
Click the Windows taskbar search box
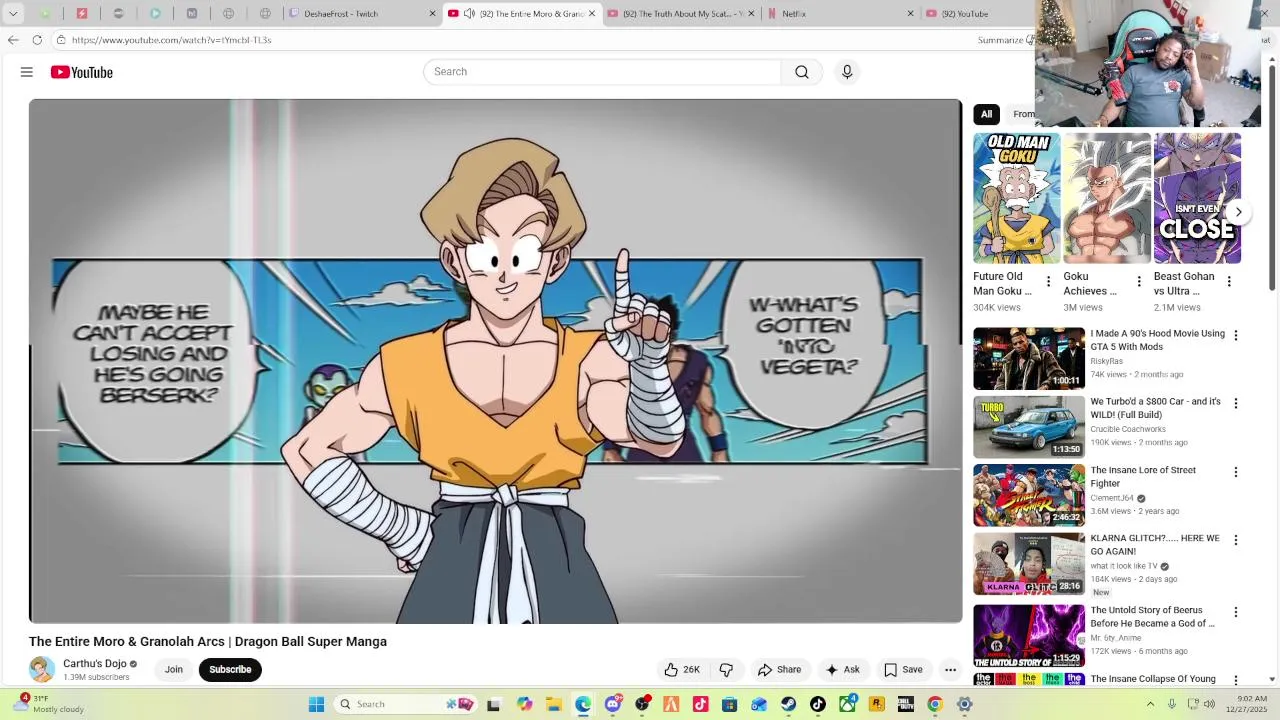click(x=405, y=704)
